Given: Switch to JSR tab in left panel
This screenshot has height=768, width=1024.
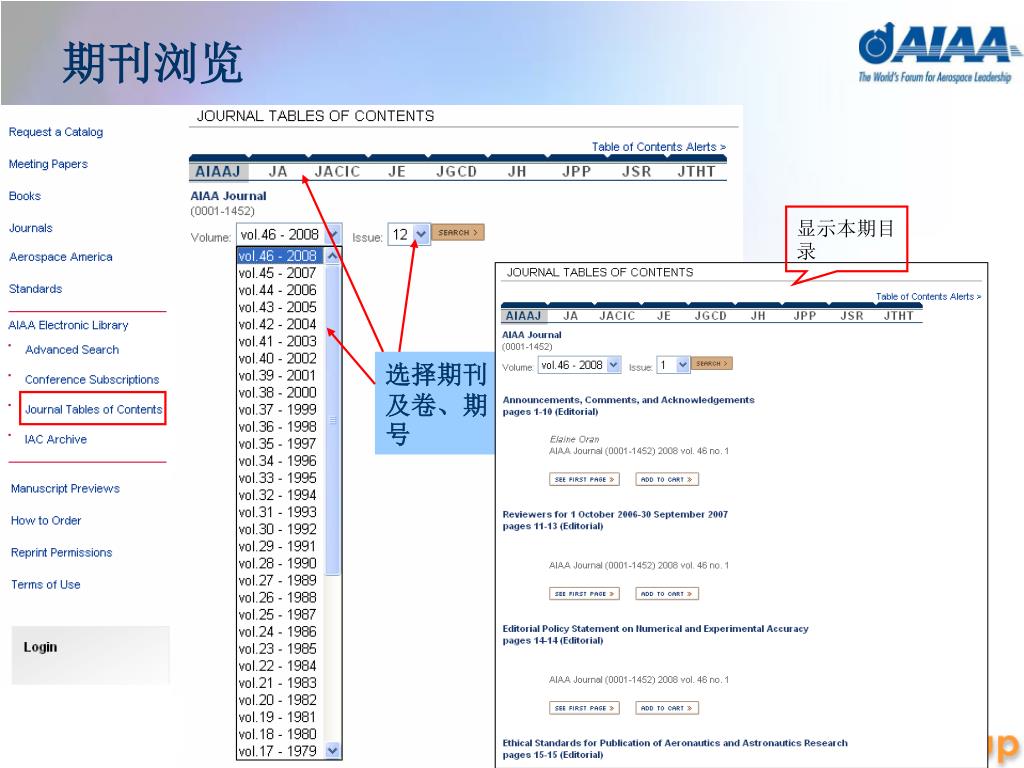Looking at the screenshot, I should 637,171.
